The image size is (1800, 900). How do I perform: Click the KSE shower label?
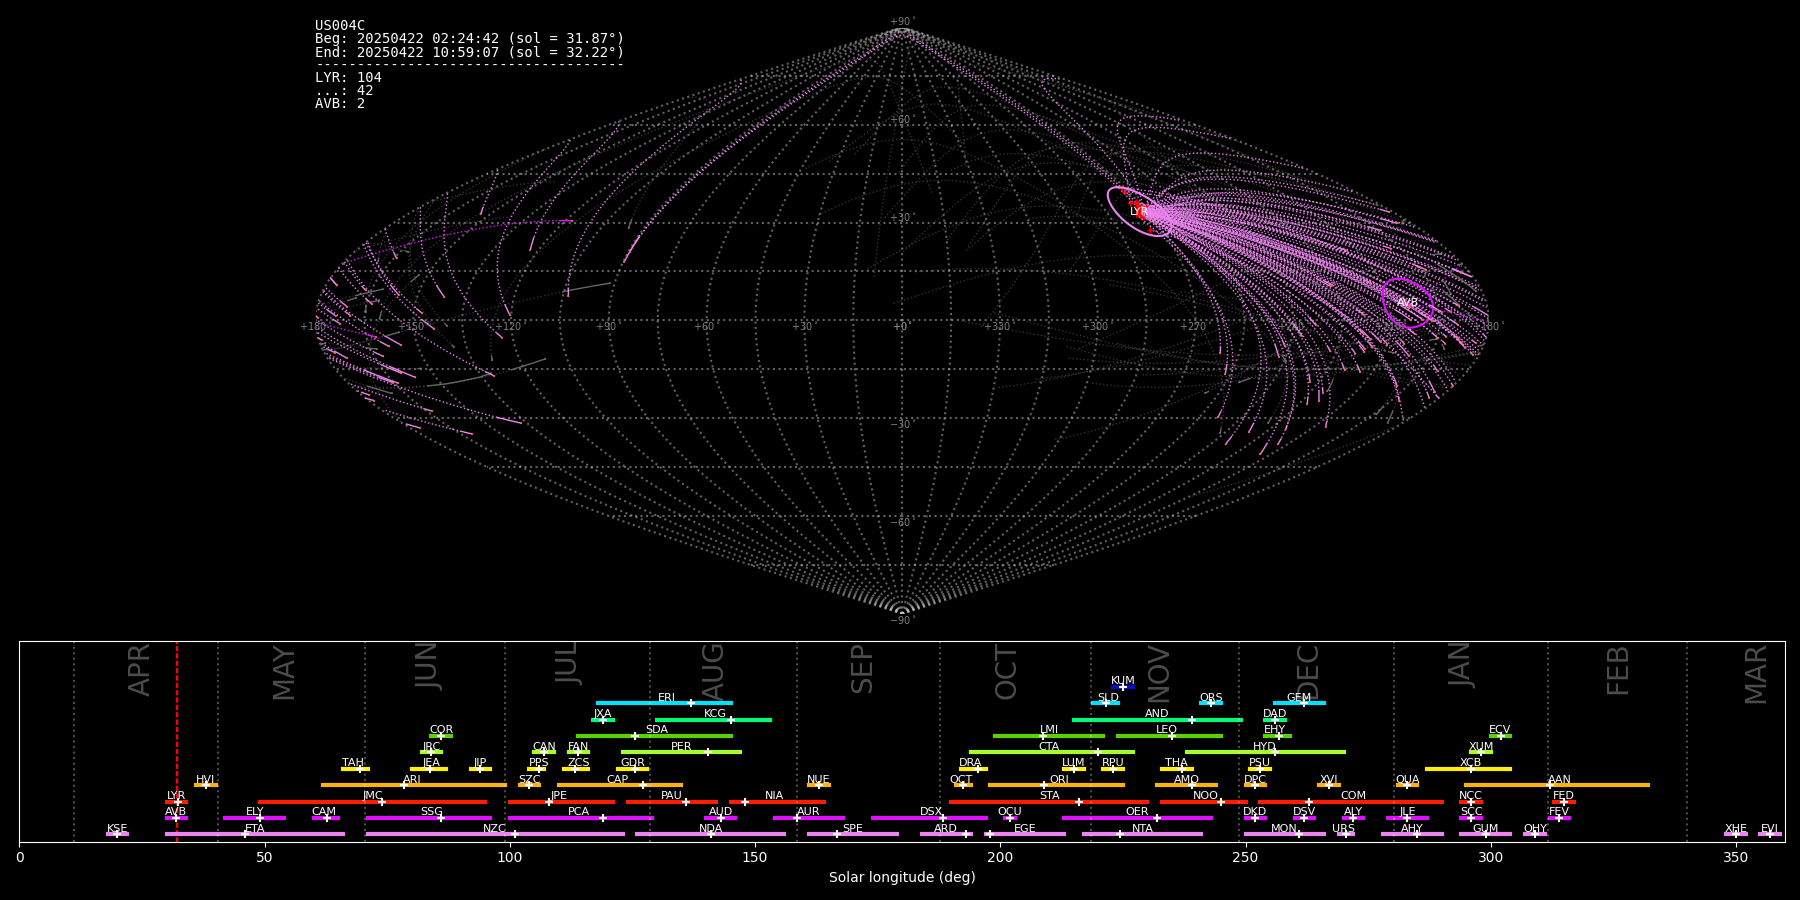117,829
